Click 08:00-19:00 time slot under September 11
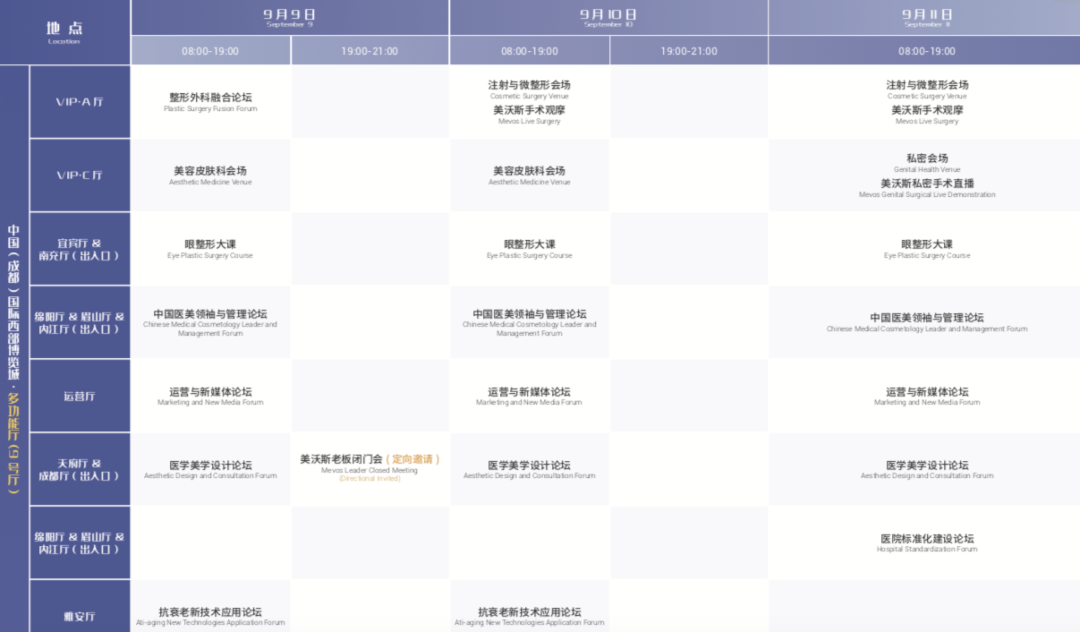 926,51
